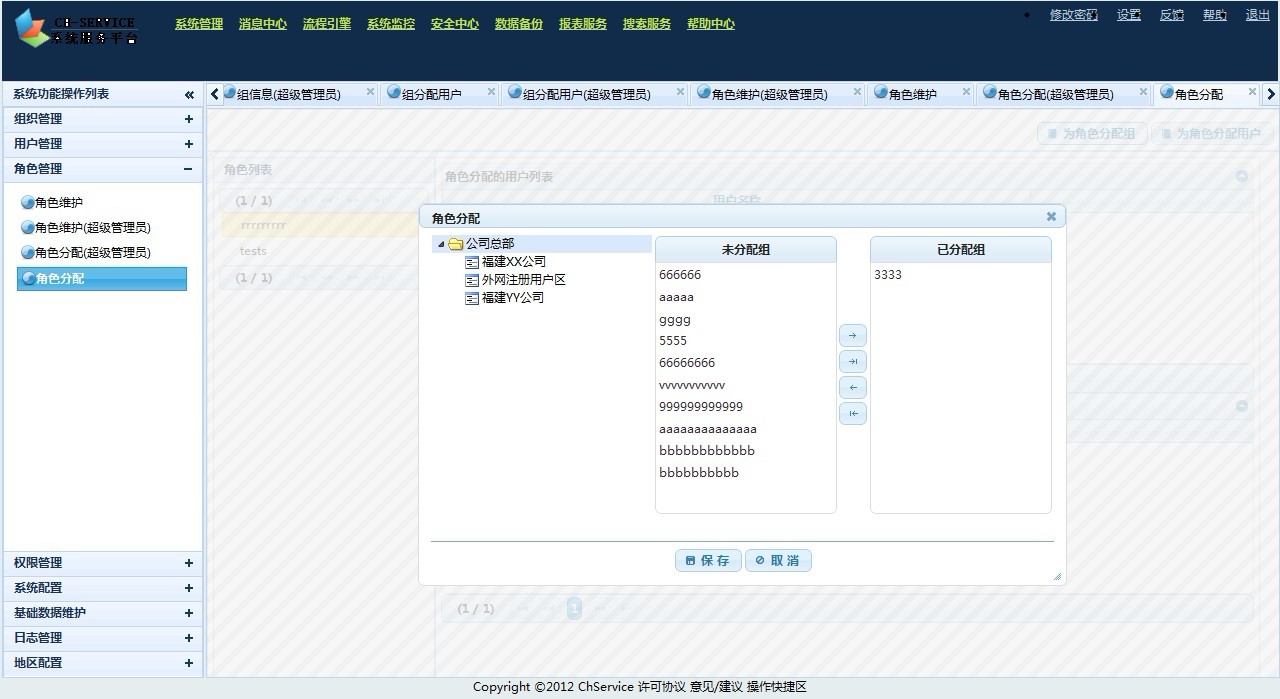
Task: Grab the dialog resize handle corner
Action: [x=1057, y=577]
